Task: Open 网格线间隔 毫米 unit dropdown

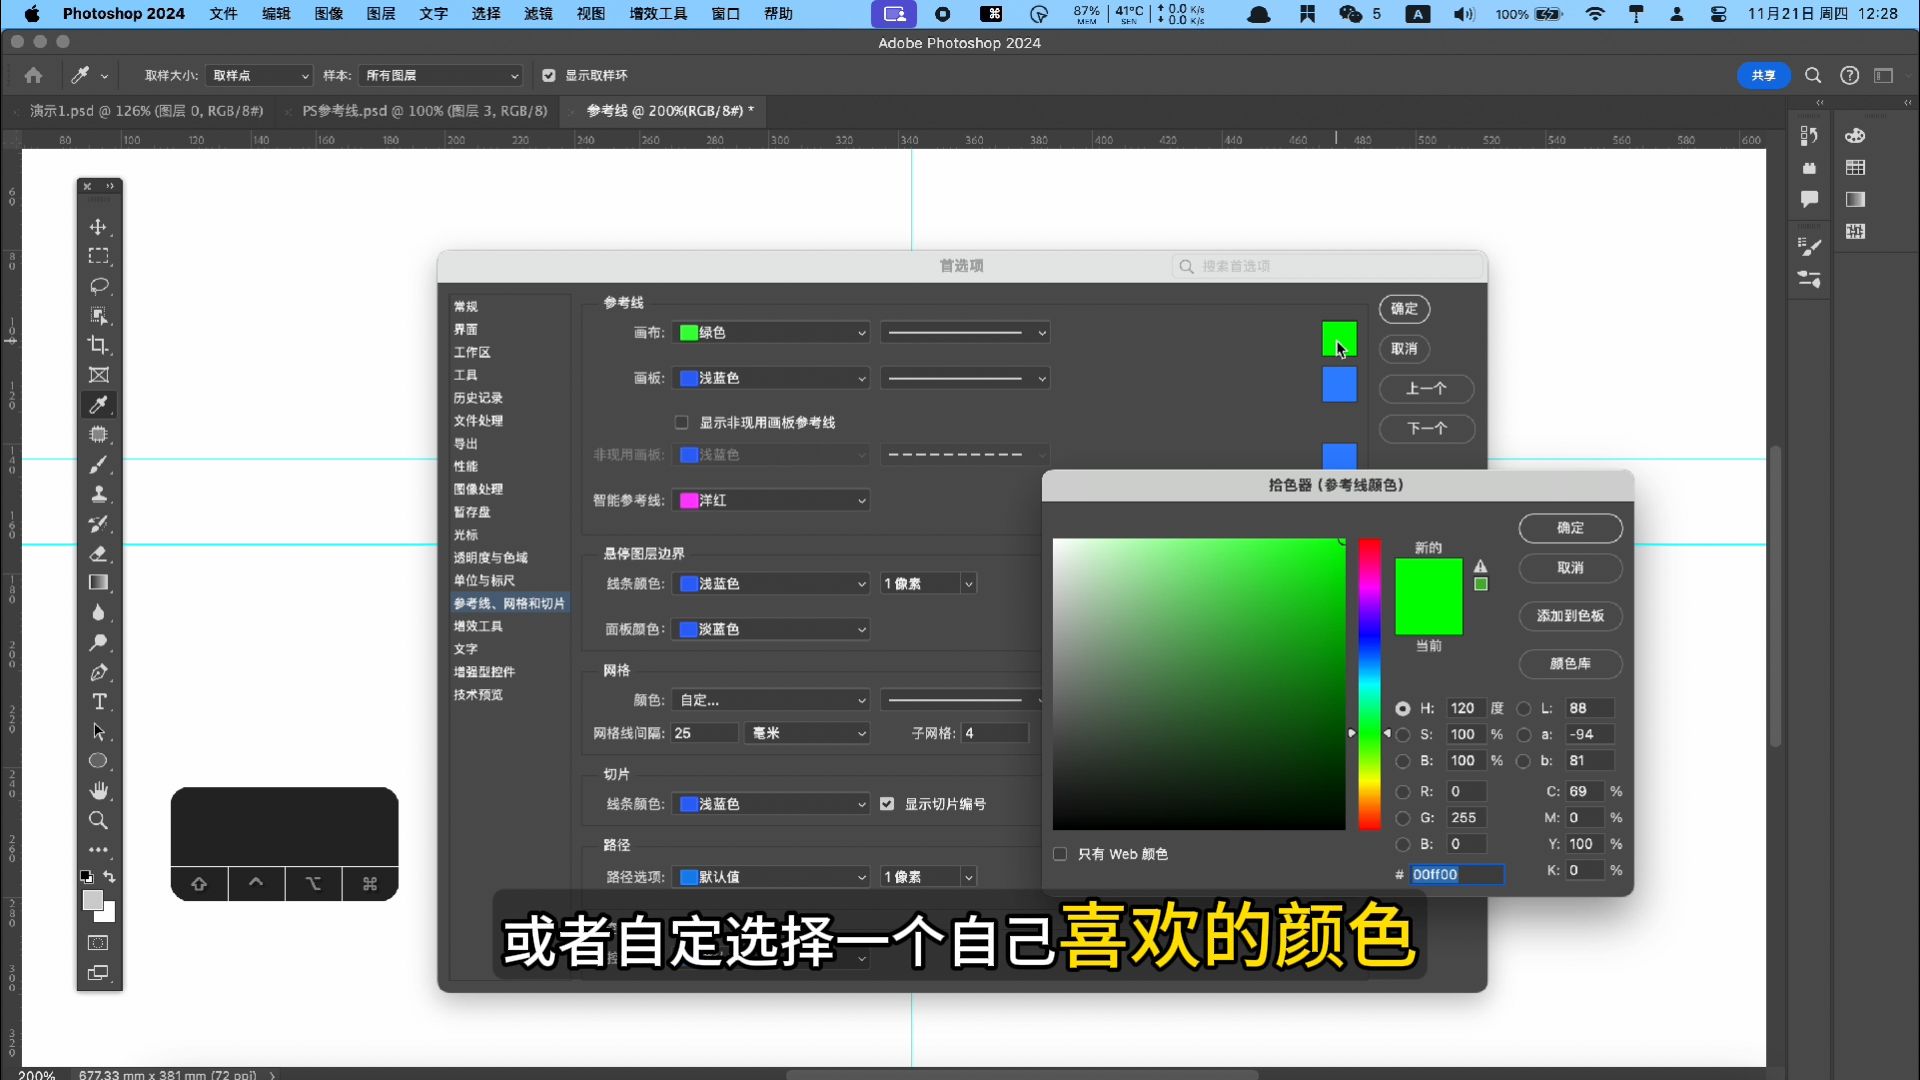Action: pyautogui.click(x=807, y=733)
